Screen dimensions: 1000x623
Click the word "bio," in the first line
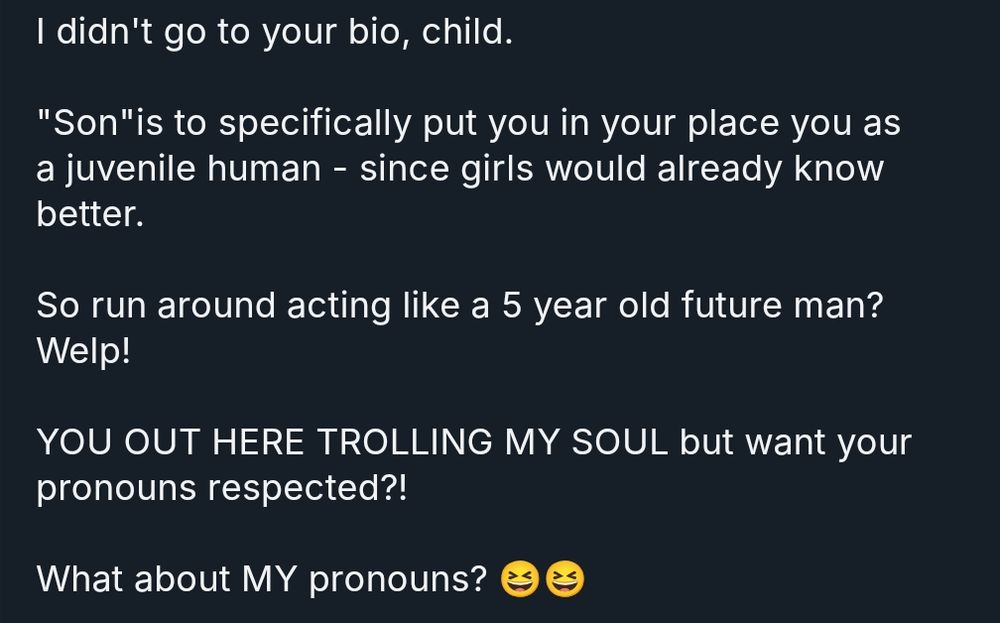(x=379, y=32)
